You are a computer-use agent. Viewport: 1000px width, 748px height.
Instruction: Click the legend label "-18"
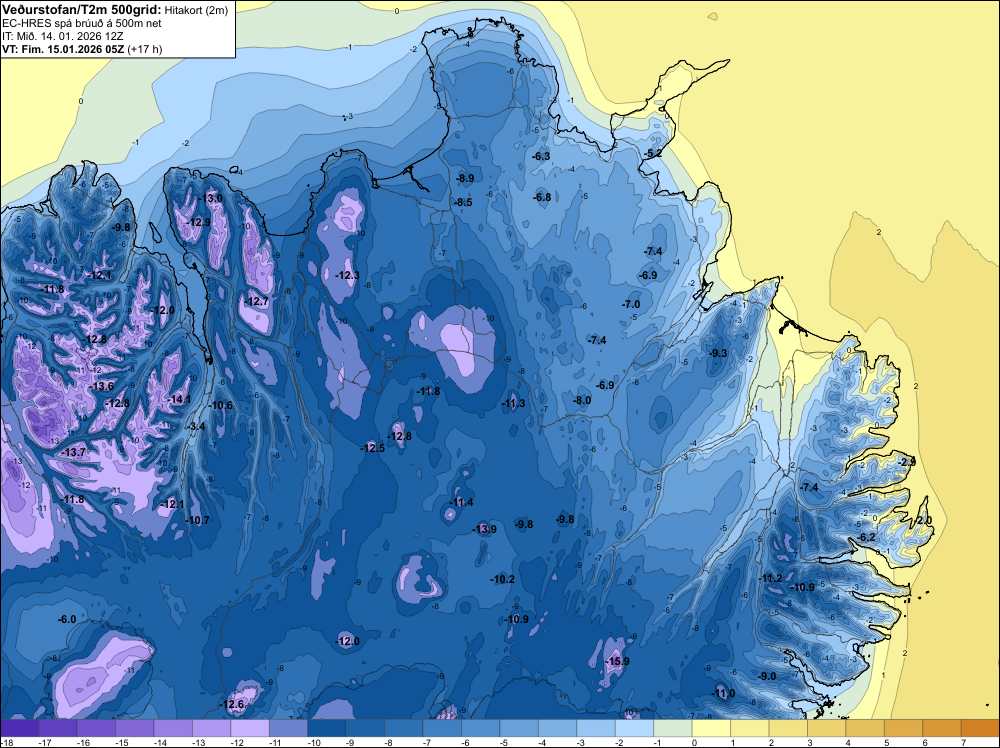point(6,742)
